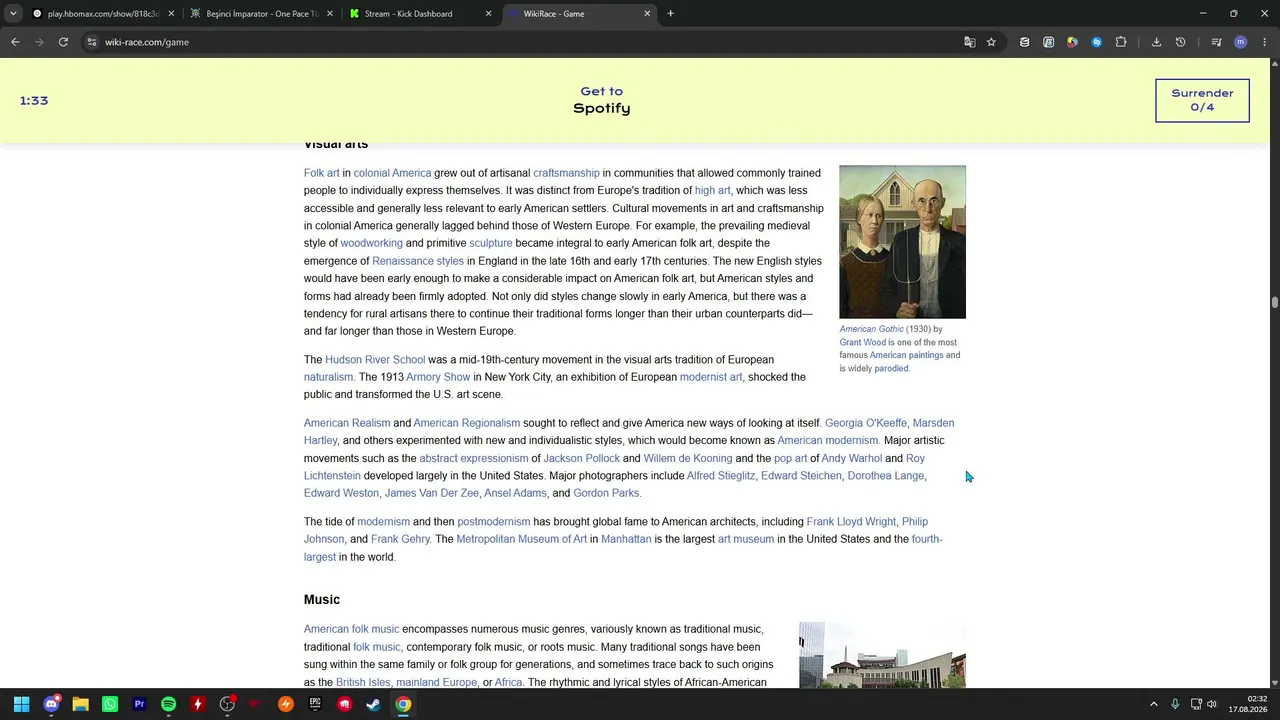The image size is (1280, 720).
Task: Open the Ansel Adams link
Action: tap(516, 493)
